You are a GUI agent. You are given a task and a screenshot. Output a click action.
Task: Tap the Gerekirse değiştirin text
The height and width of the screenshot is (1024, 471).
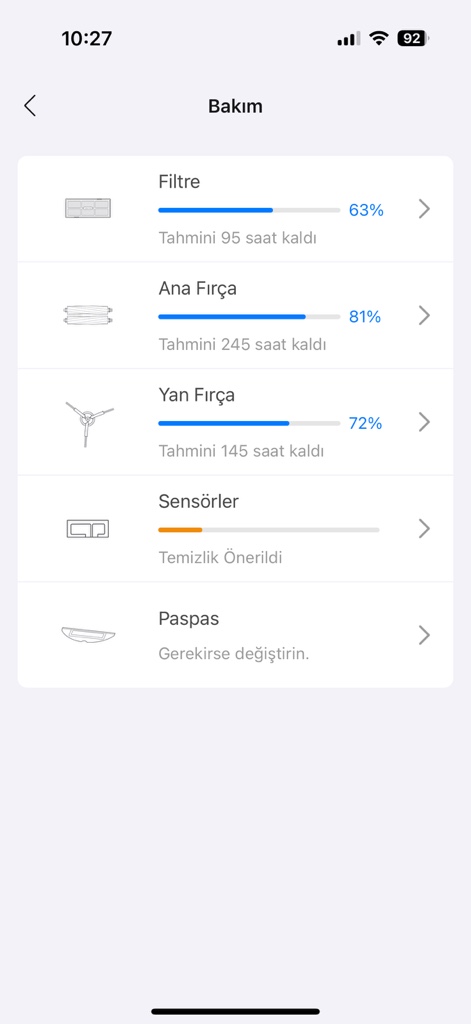pos(234,654)
